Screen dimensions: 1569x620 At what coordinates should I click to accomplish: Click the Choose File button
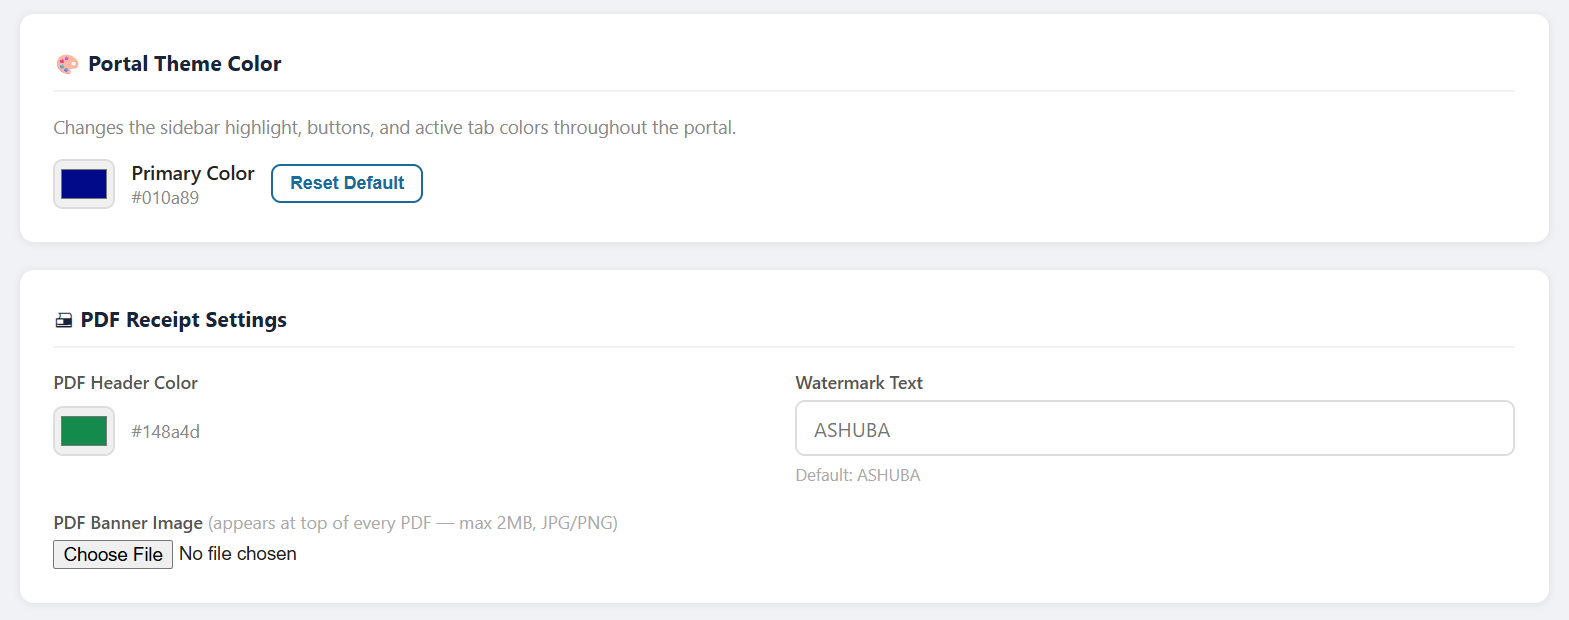click(112, 553)
